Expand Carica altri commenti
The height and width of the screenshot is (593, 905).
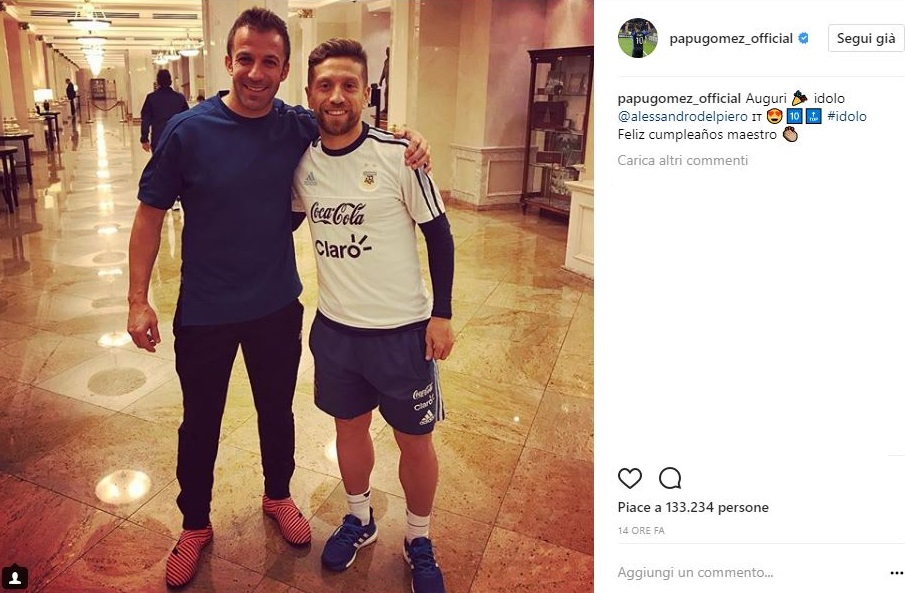[x=682, y=160]
